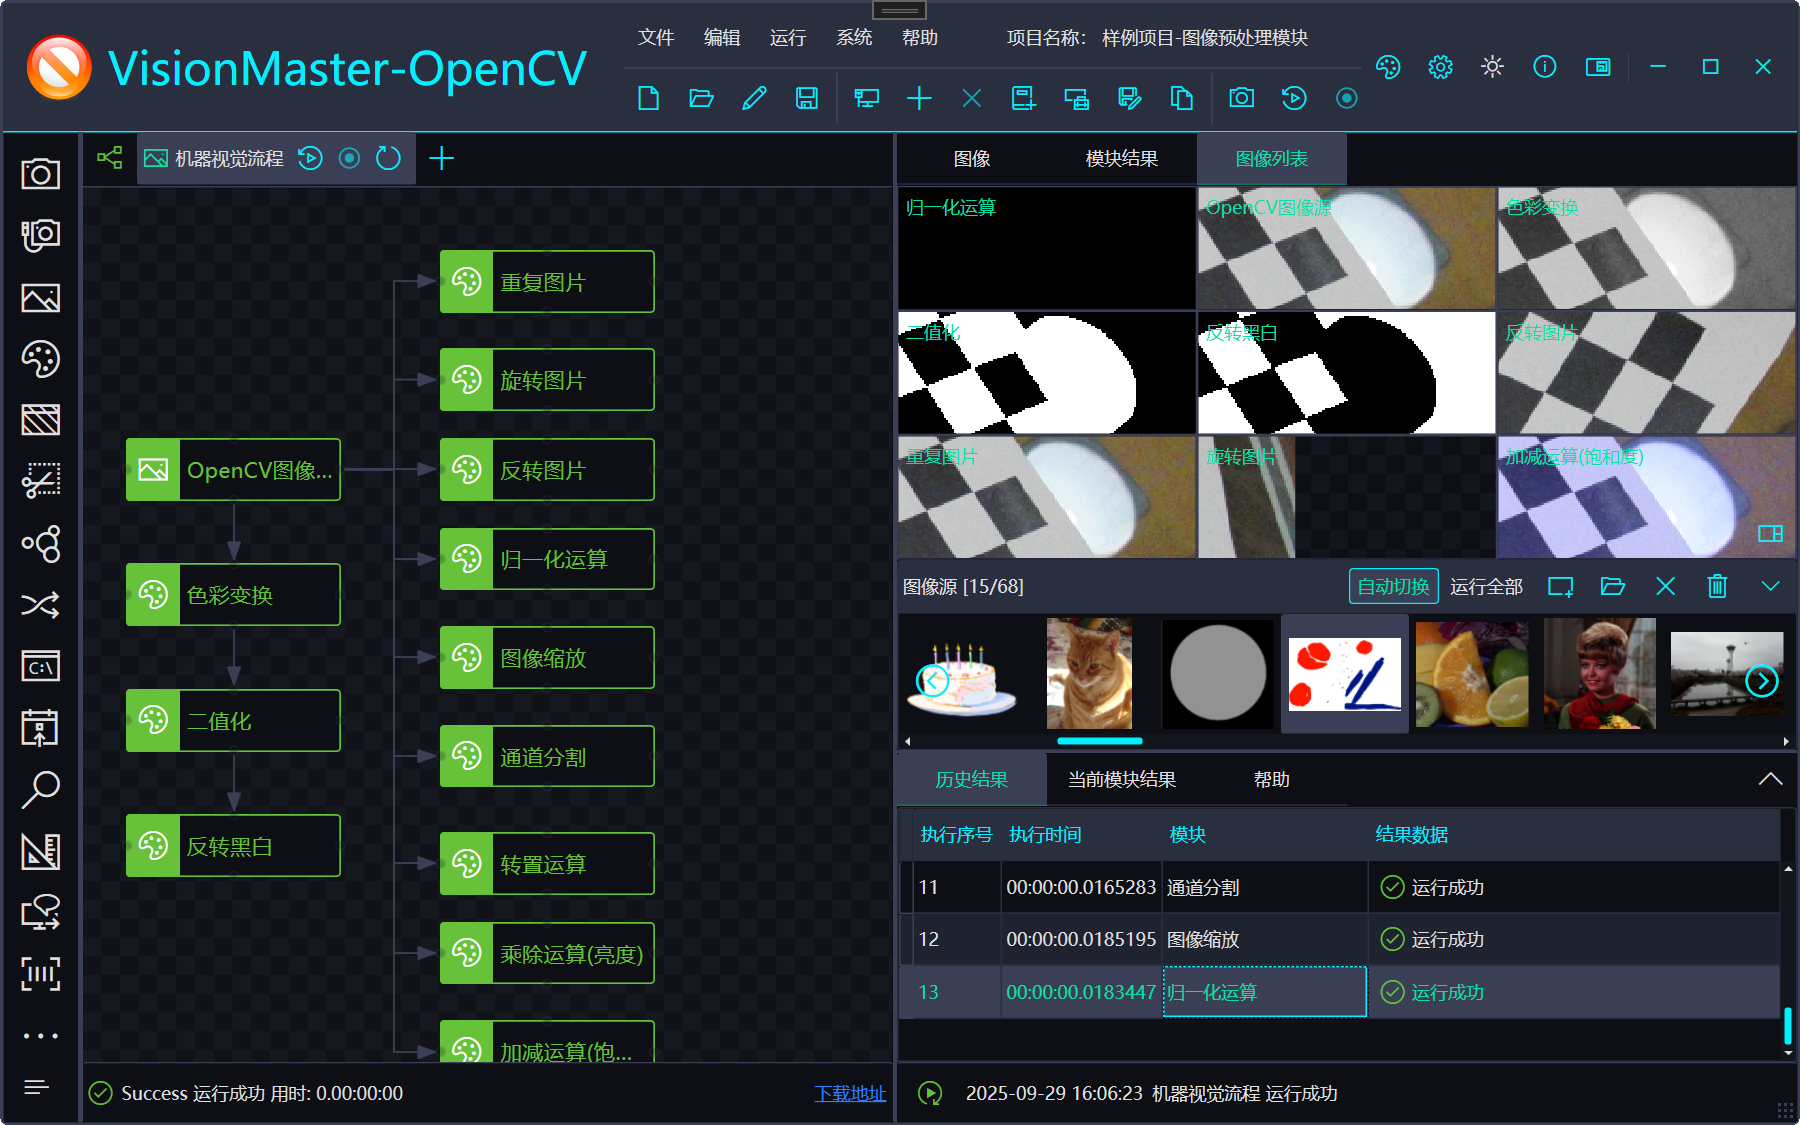Viewport: 1800px width, 1125px height.
Task: Open the 文件 menu
Action: [656, 37]
